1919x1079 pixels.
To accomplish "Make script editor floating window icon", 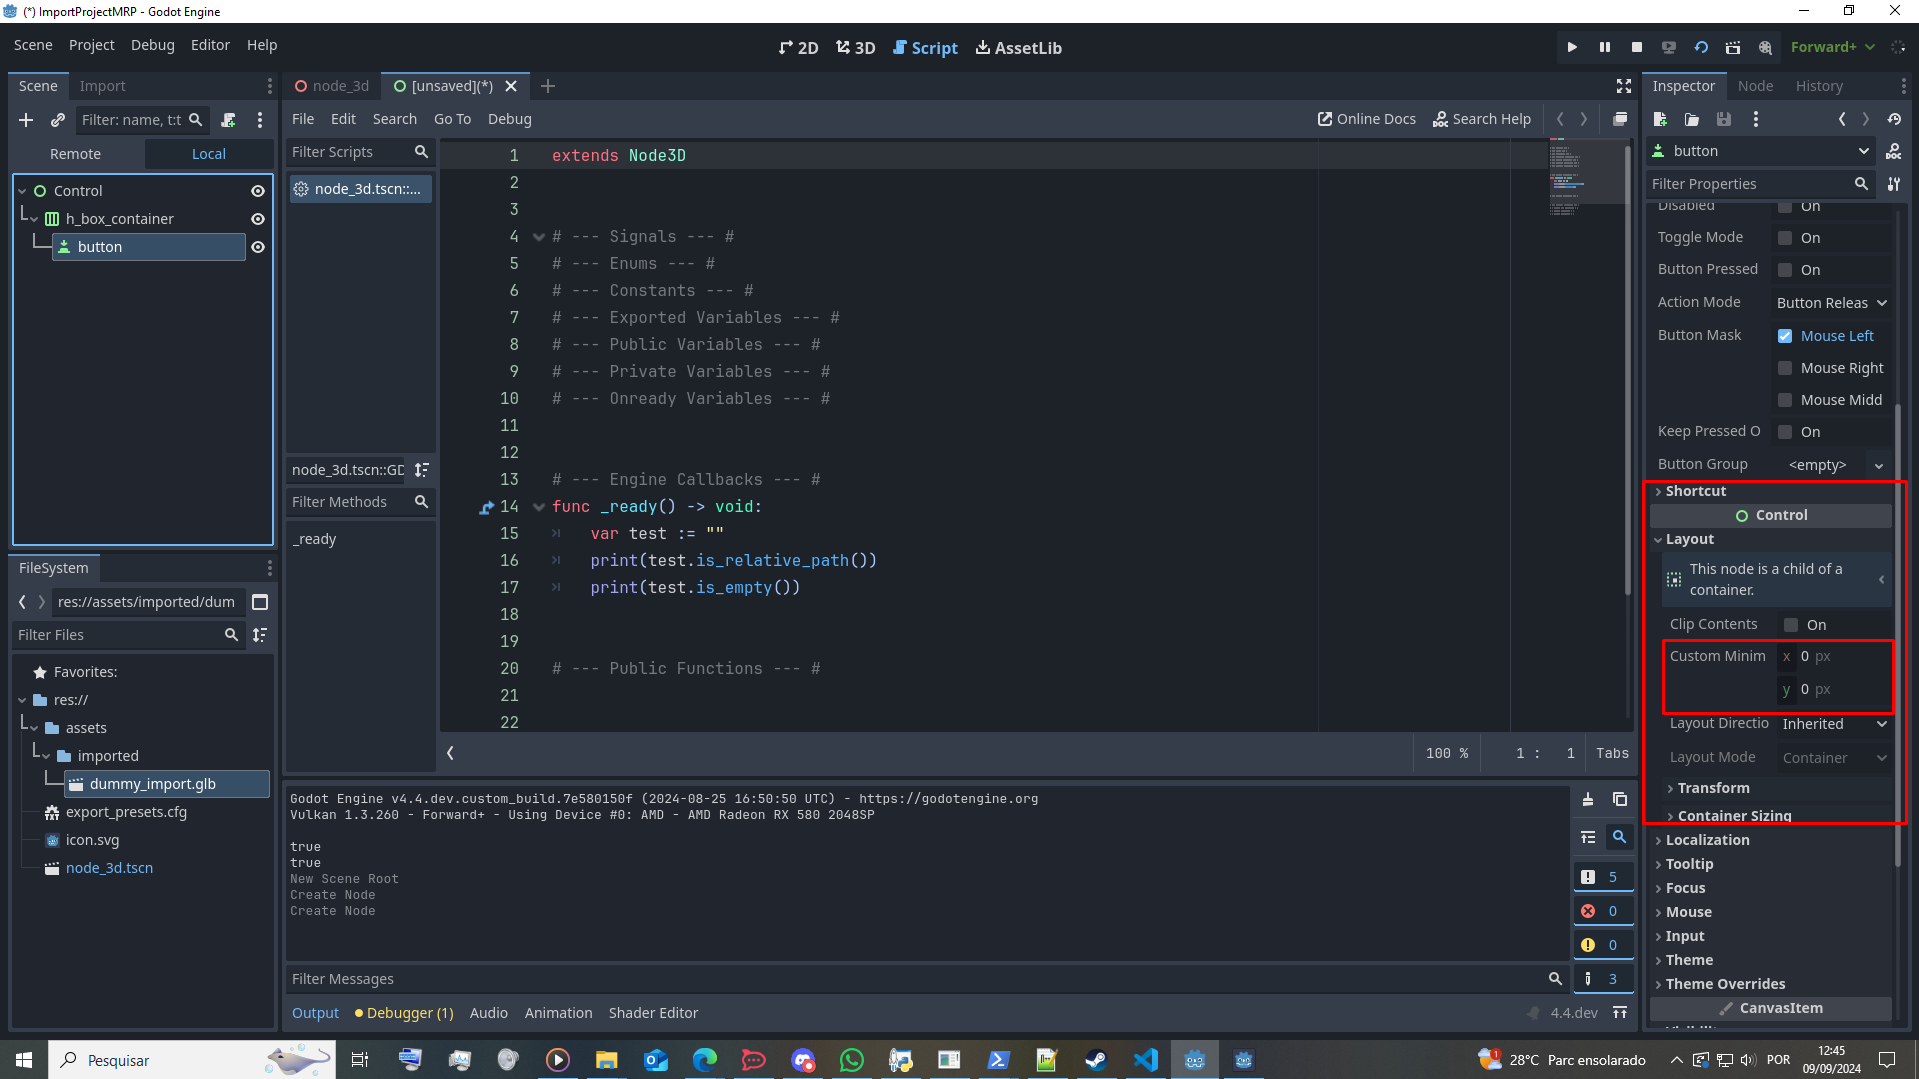I will click(1620, 119).
